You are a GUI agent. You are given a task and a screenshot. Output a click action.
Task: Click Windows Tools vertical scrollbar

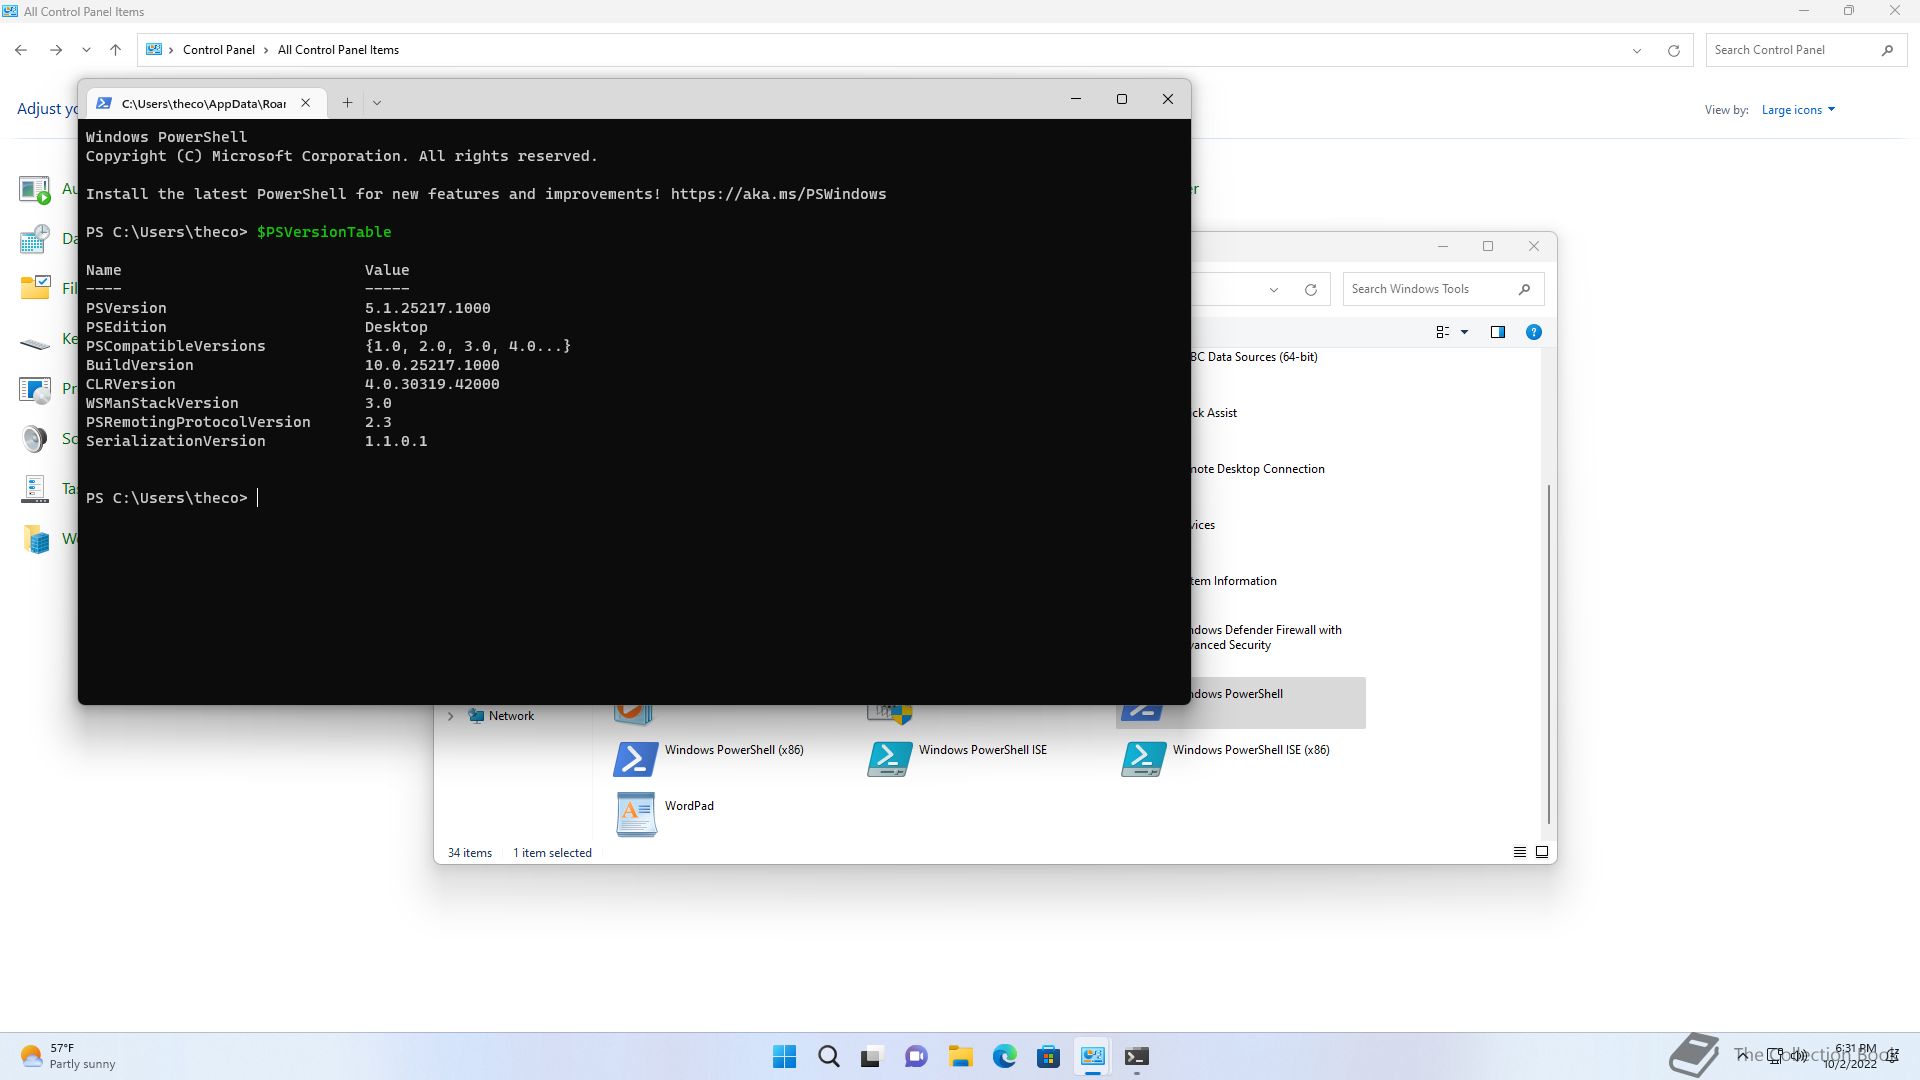point(1549,654)
